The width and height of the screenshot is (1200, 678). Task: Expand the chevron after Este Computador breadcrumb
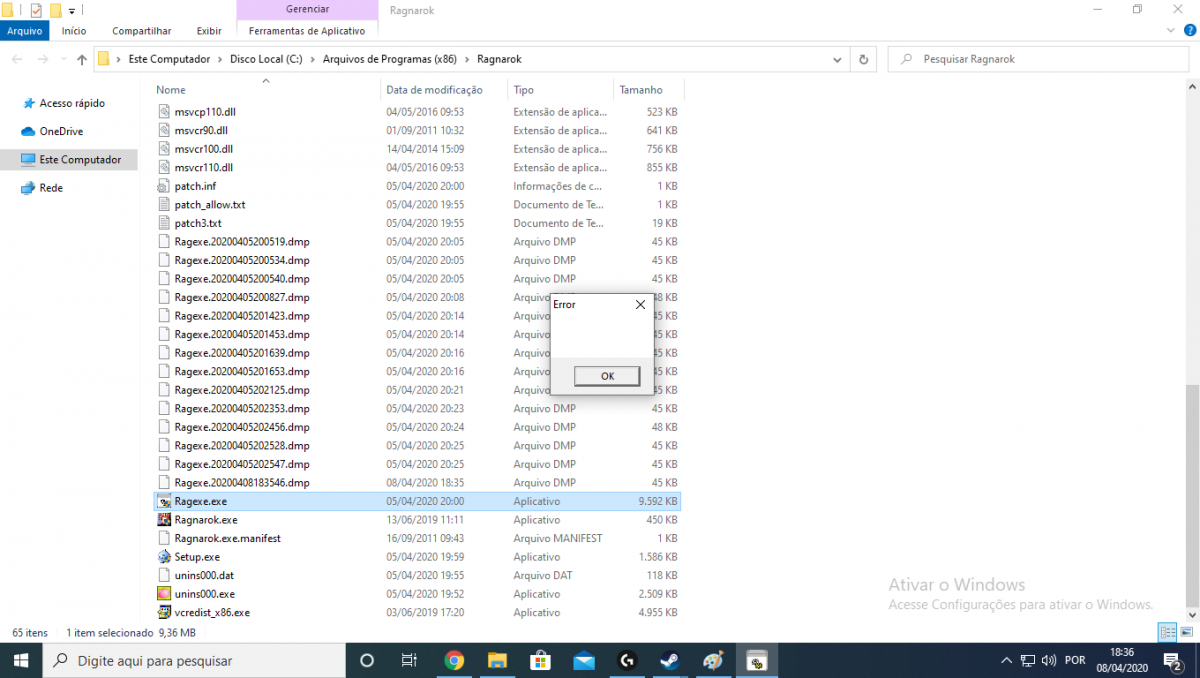(x=220, y=60)
